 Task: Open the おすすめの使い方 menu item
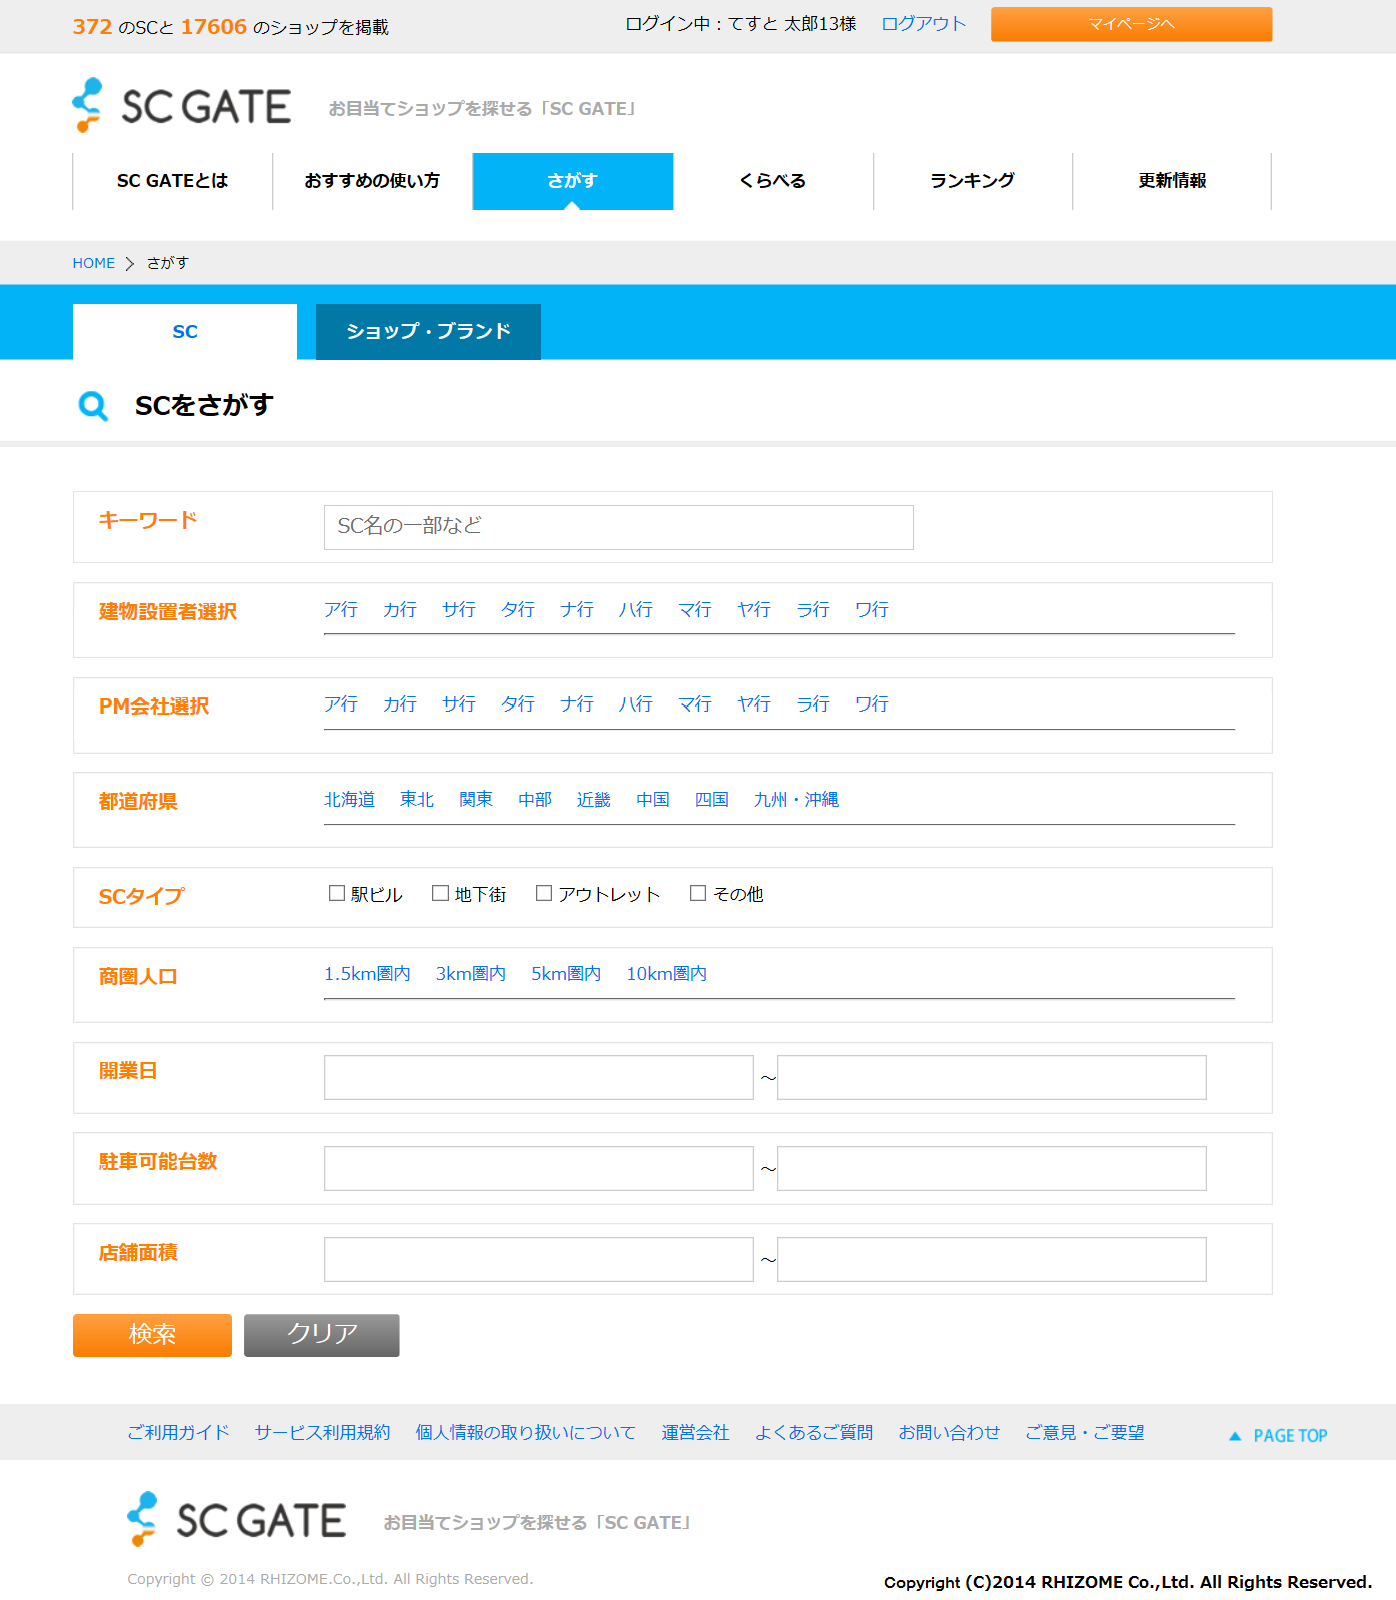pos(372,181)
